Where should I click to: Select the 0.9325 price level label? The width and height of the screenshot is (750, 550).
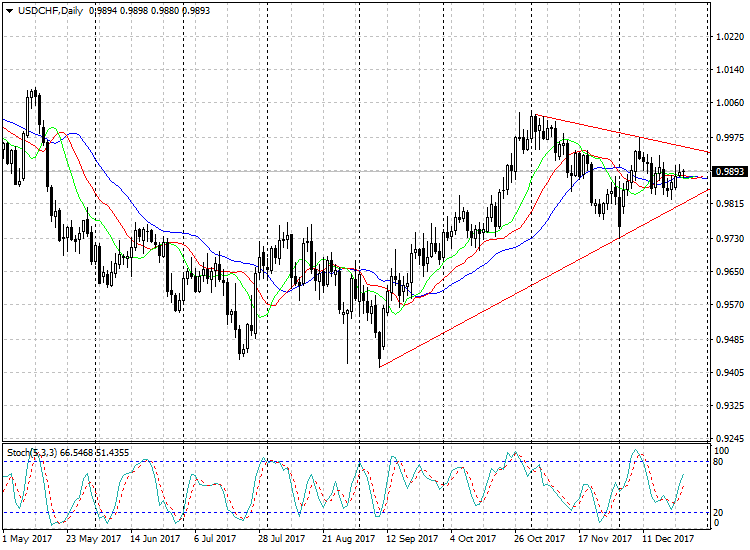click(x=730, y=406)
